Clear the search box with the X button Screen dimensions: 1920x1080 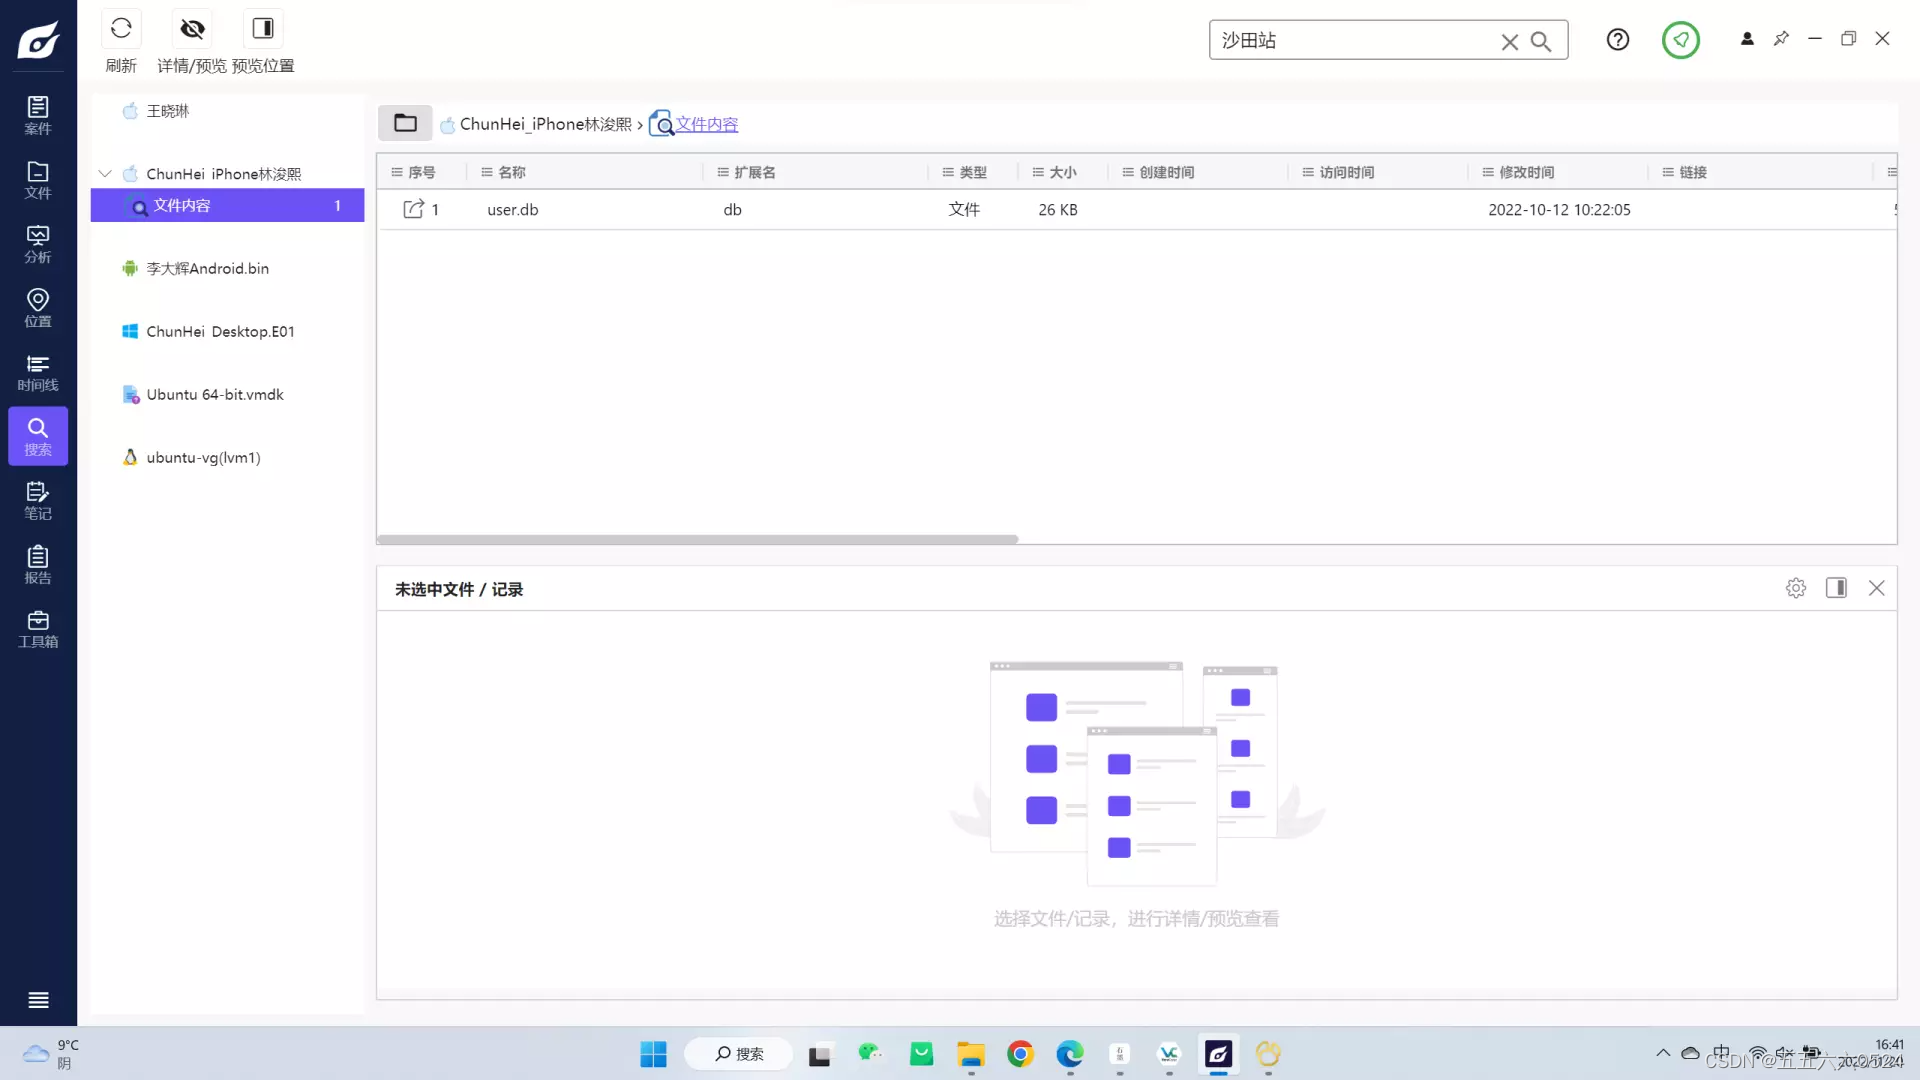point(1509,41)
